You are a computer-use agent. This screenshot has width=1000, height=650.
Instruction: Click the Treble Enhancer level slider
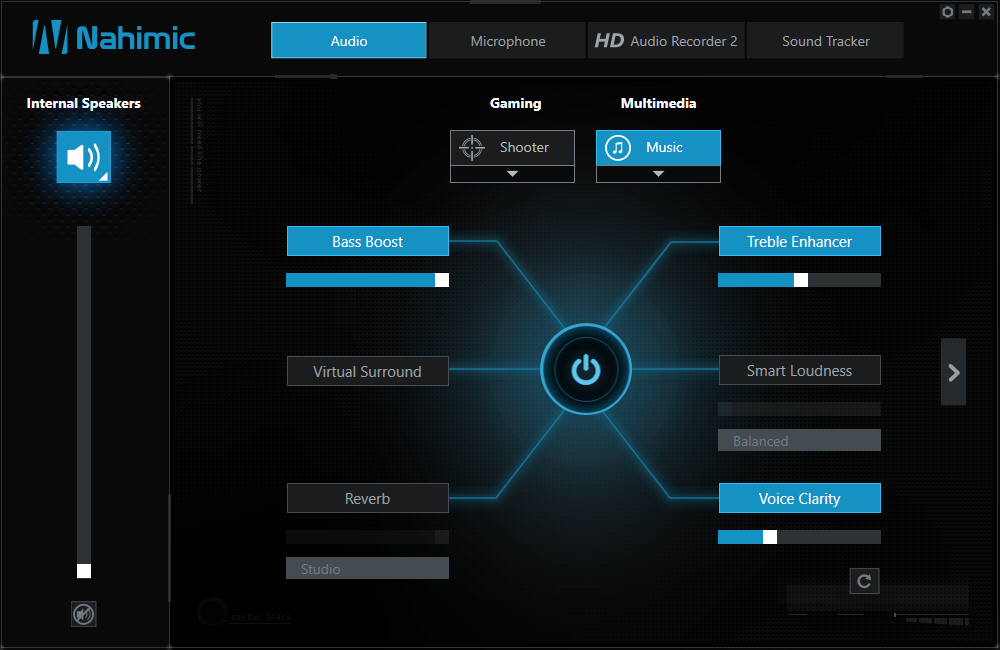pyautogui.click(x=799, y=280)
